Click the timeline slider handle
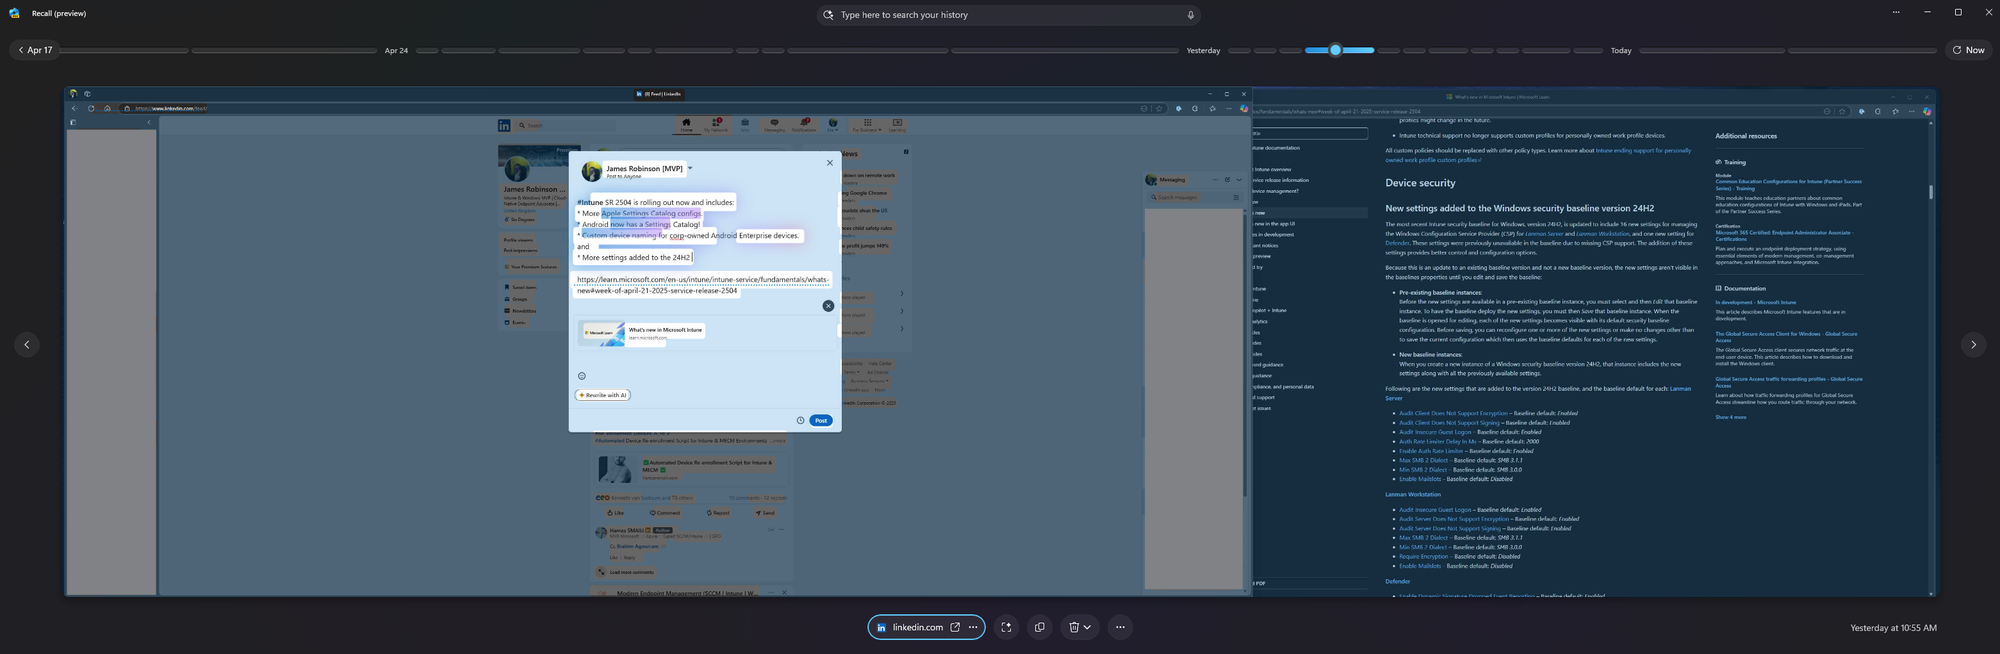The width and height of the screenshot is (2000, 654). [x=1335, y=50]
